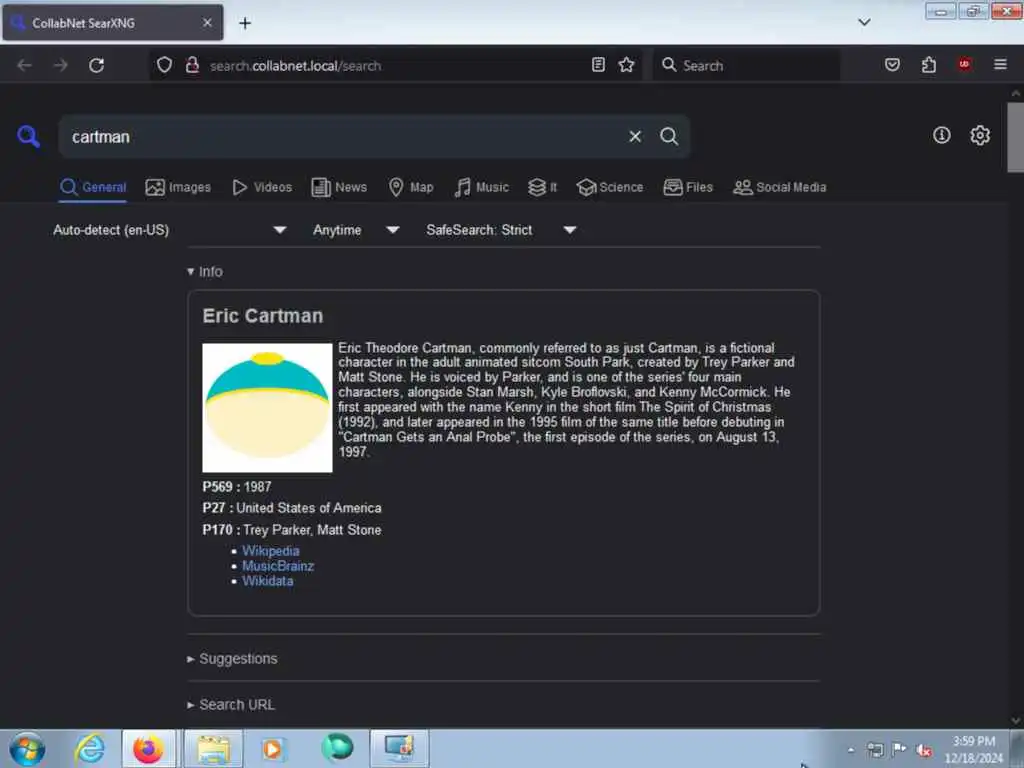Click the page vertical scrollbar thumb
The width and height of the screenshot is (1024, 768).
tap(1015, 137)
